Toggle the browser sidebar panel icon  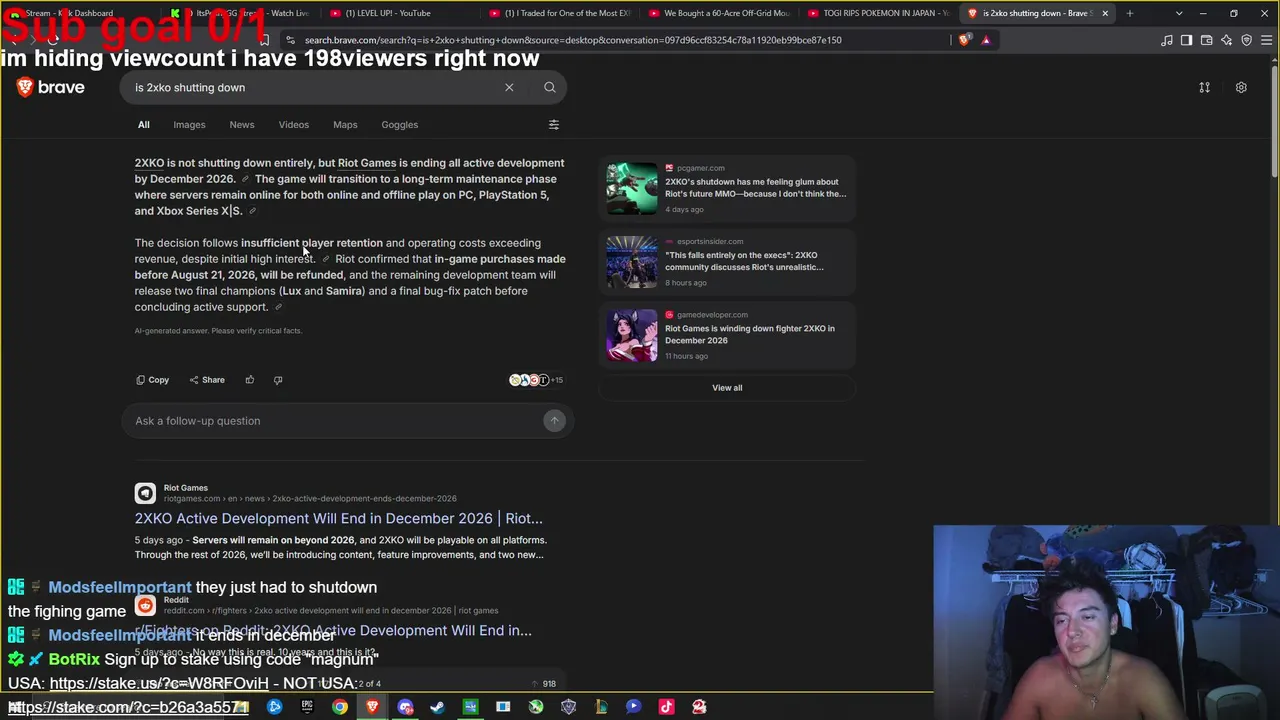(x=1187, y=40)
